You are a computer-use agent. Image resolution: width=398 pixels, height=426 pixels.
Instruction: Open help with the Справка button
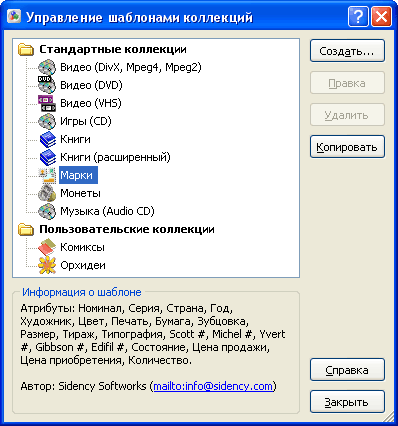click(x=347, y=370)
